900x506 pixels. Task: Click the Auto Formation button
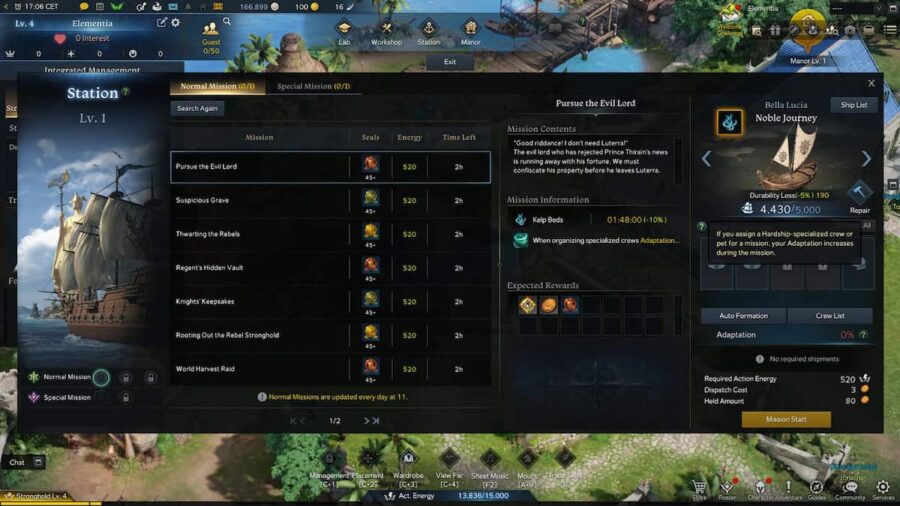[743, 316]
